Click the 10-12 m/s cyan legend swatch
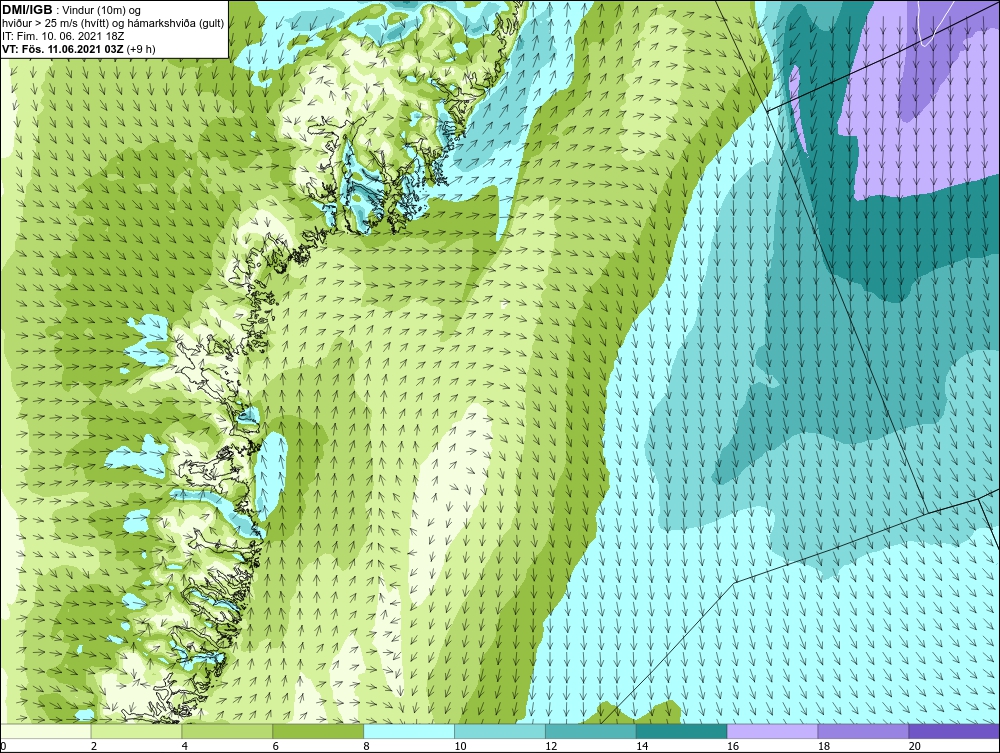1000x753 pixels. coord(500,731)
